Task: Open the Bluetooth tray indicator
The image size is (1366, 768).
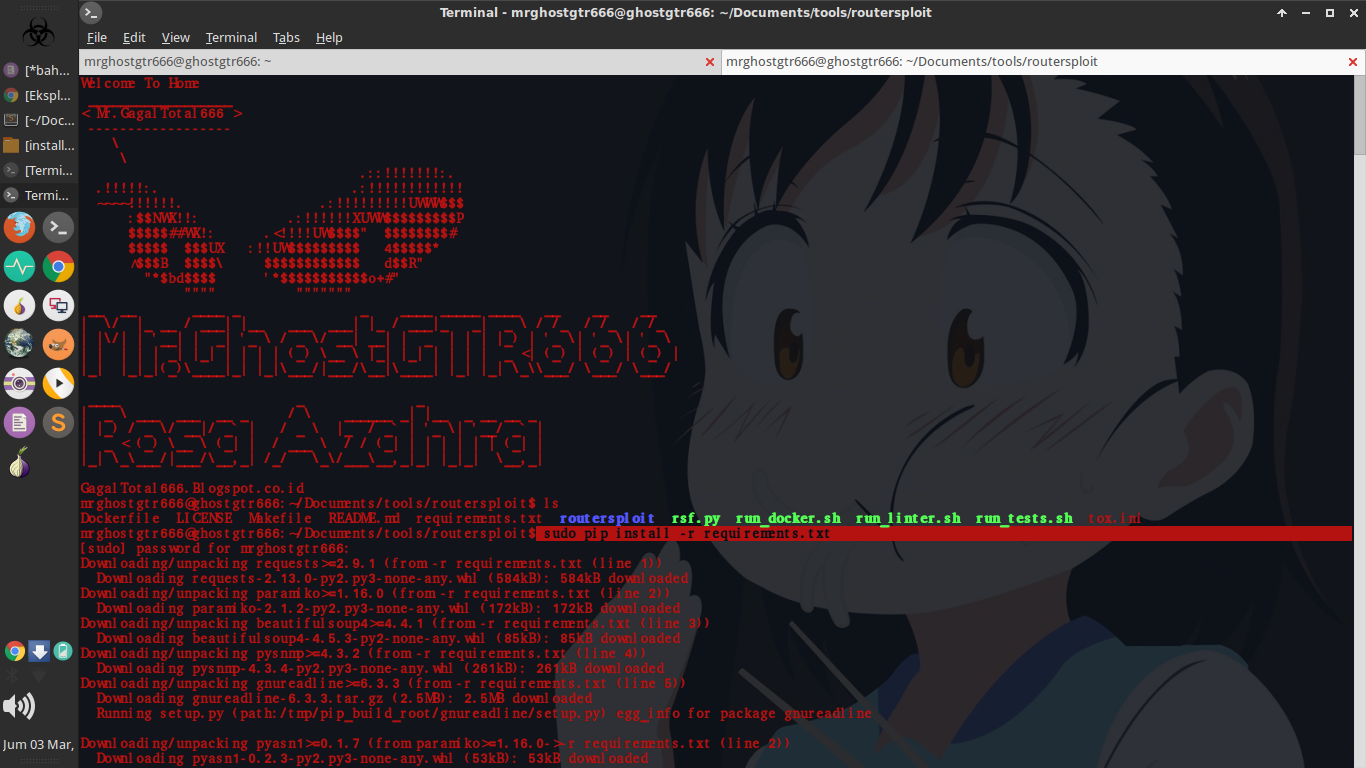Action: (x=14, y=676)
